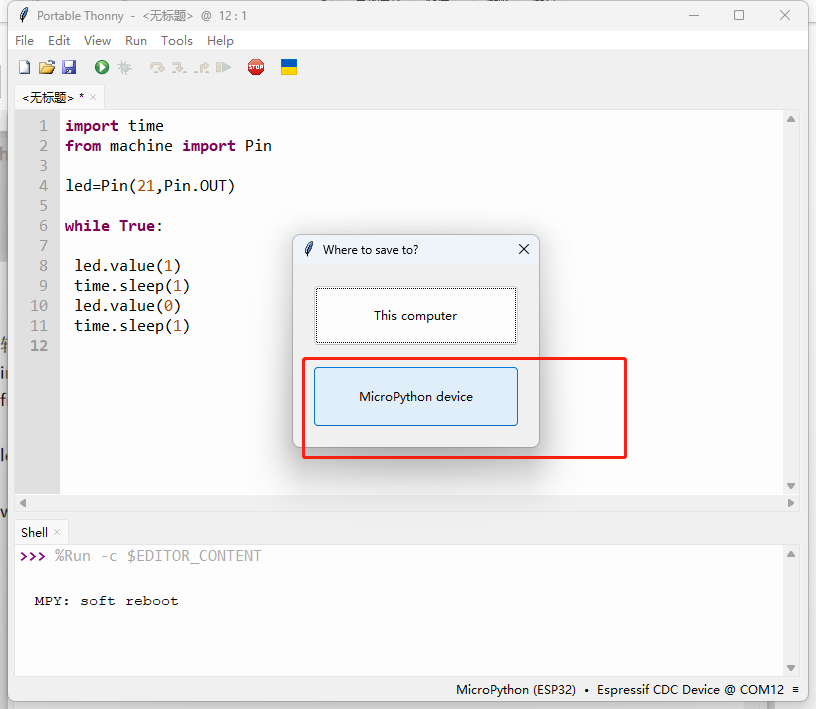Close the untitled editor tab

click(x=93, y=97)
